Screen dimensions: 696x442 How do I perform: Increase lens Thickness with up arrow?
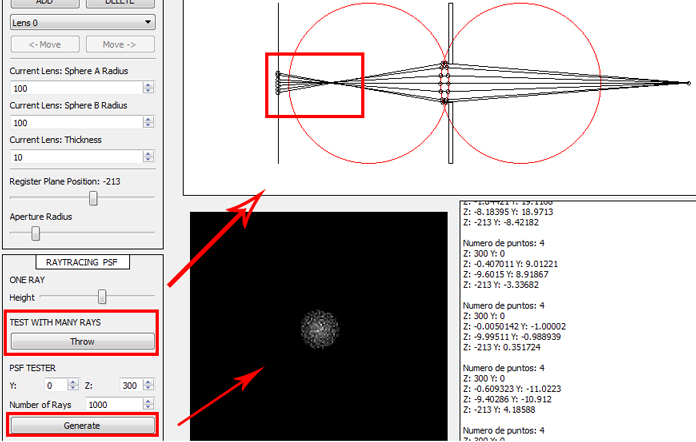(148, 154)
